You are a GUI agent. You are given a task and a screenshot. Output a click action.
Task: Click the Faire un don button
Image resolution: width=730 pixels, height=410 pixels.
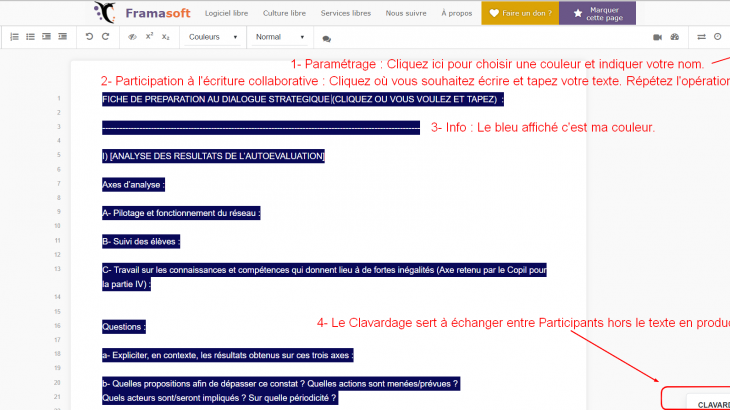tap(520, 13)
